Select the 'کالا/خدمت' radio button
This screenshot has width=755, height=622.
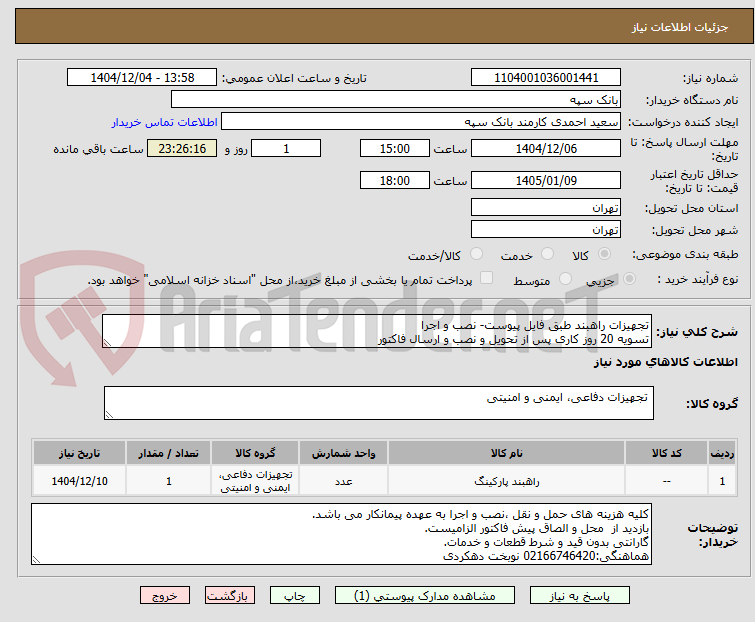coord(476,254)
